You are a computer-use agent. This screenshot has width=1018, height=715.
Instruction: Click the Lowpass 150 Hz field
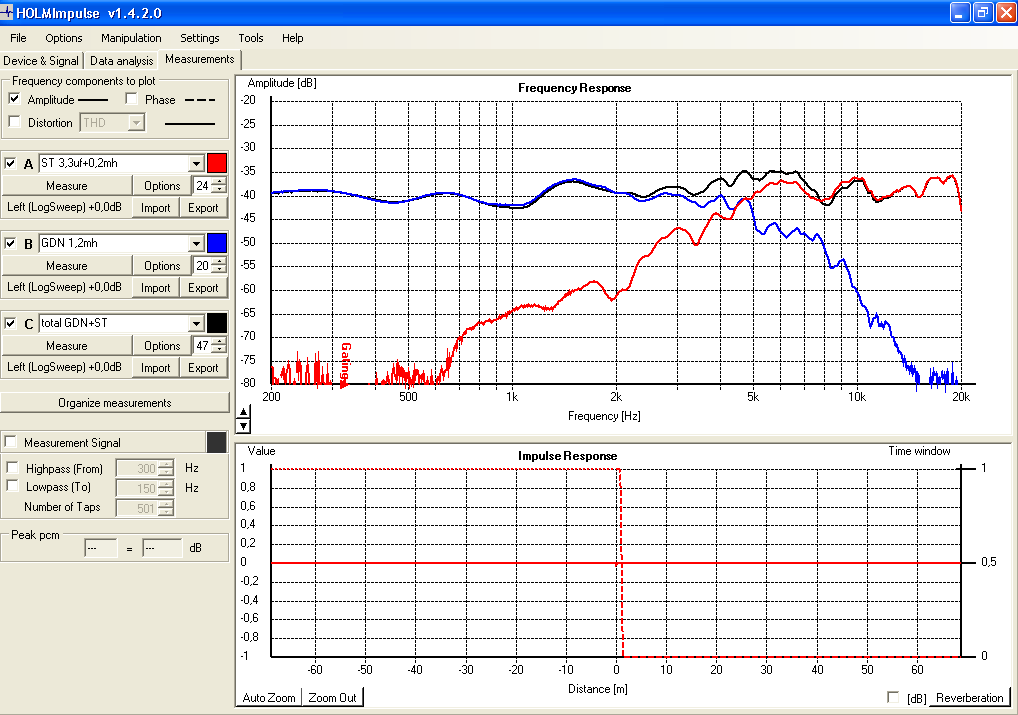(x=144, y=488)
